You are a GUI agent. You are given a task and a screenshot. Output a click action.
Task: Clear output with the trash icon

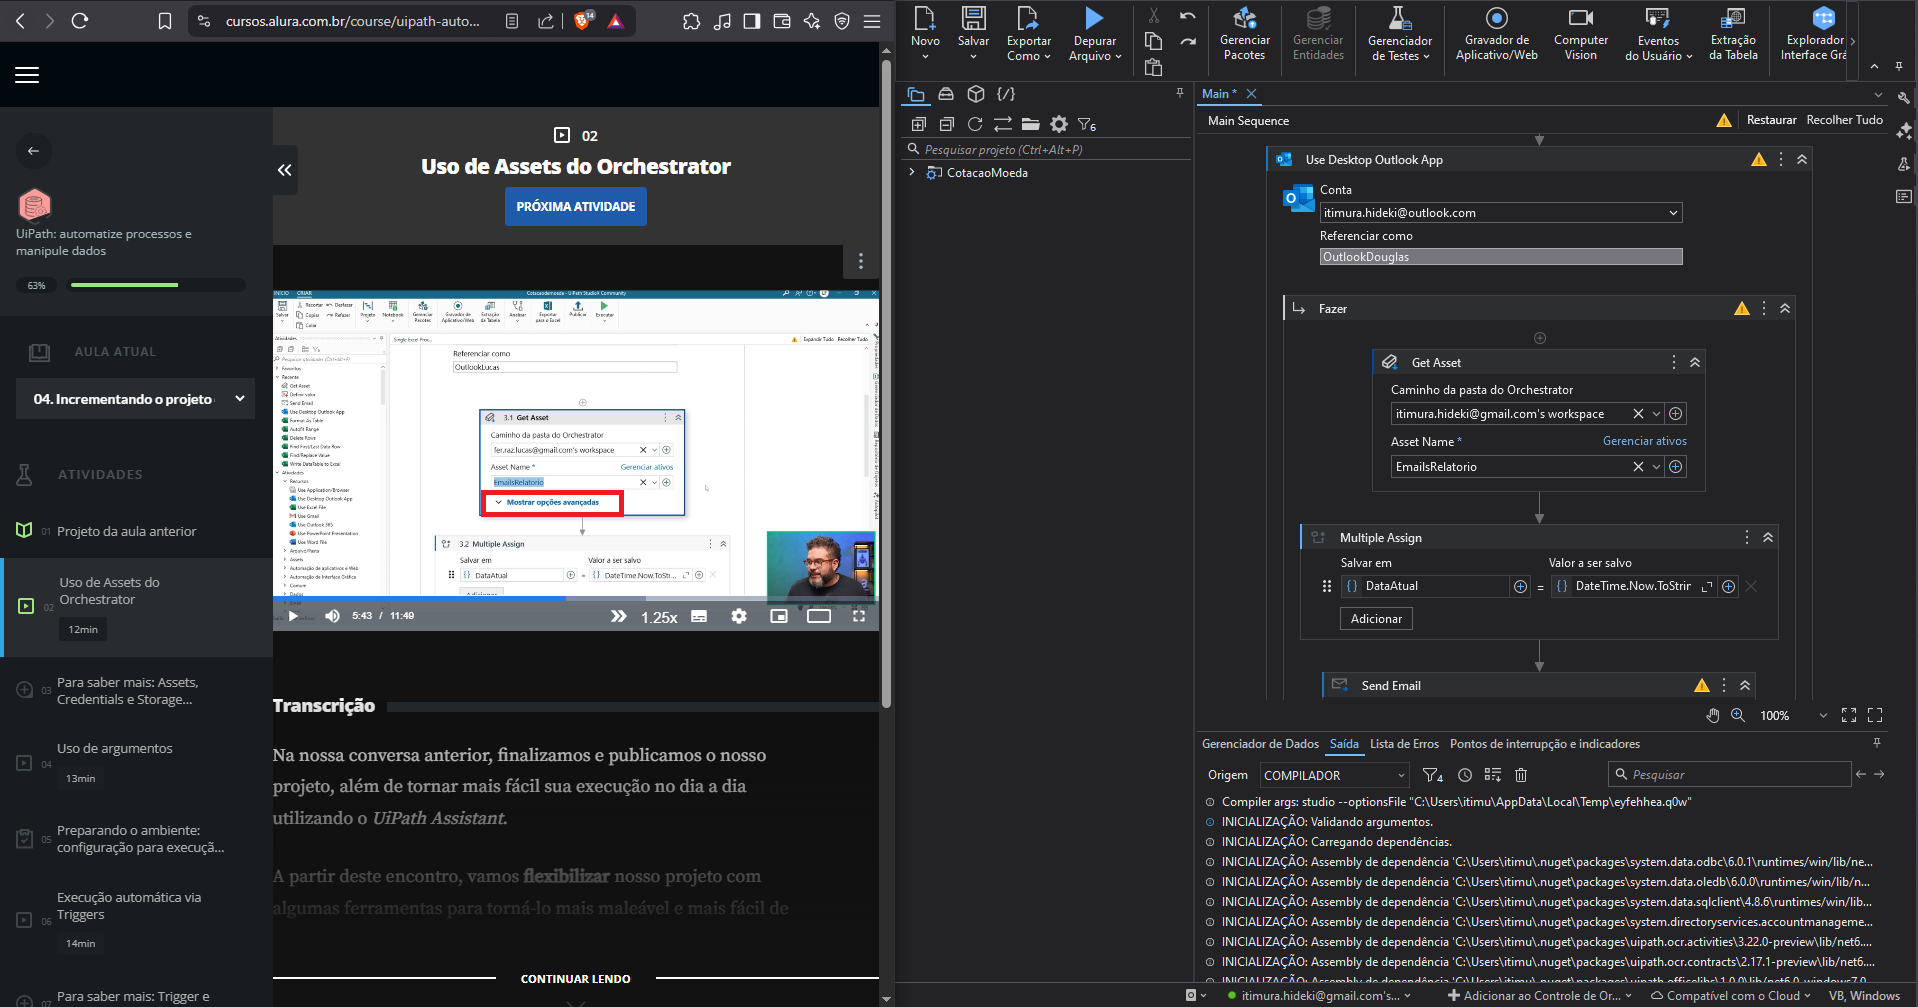point(1521,775)
